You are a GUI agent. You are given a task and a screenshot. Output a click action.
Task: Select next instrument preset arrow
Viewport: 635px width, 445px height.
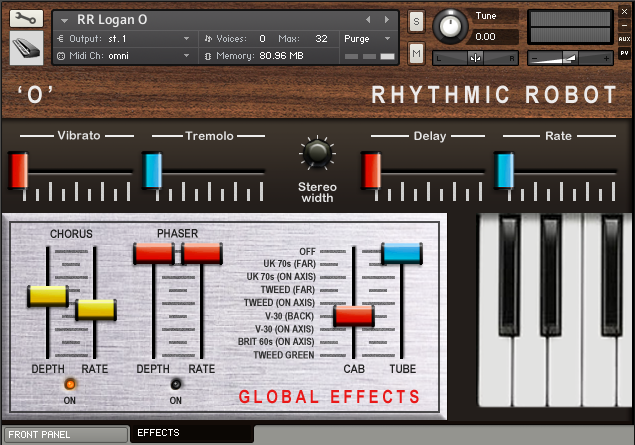coord(387,19)
